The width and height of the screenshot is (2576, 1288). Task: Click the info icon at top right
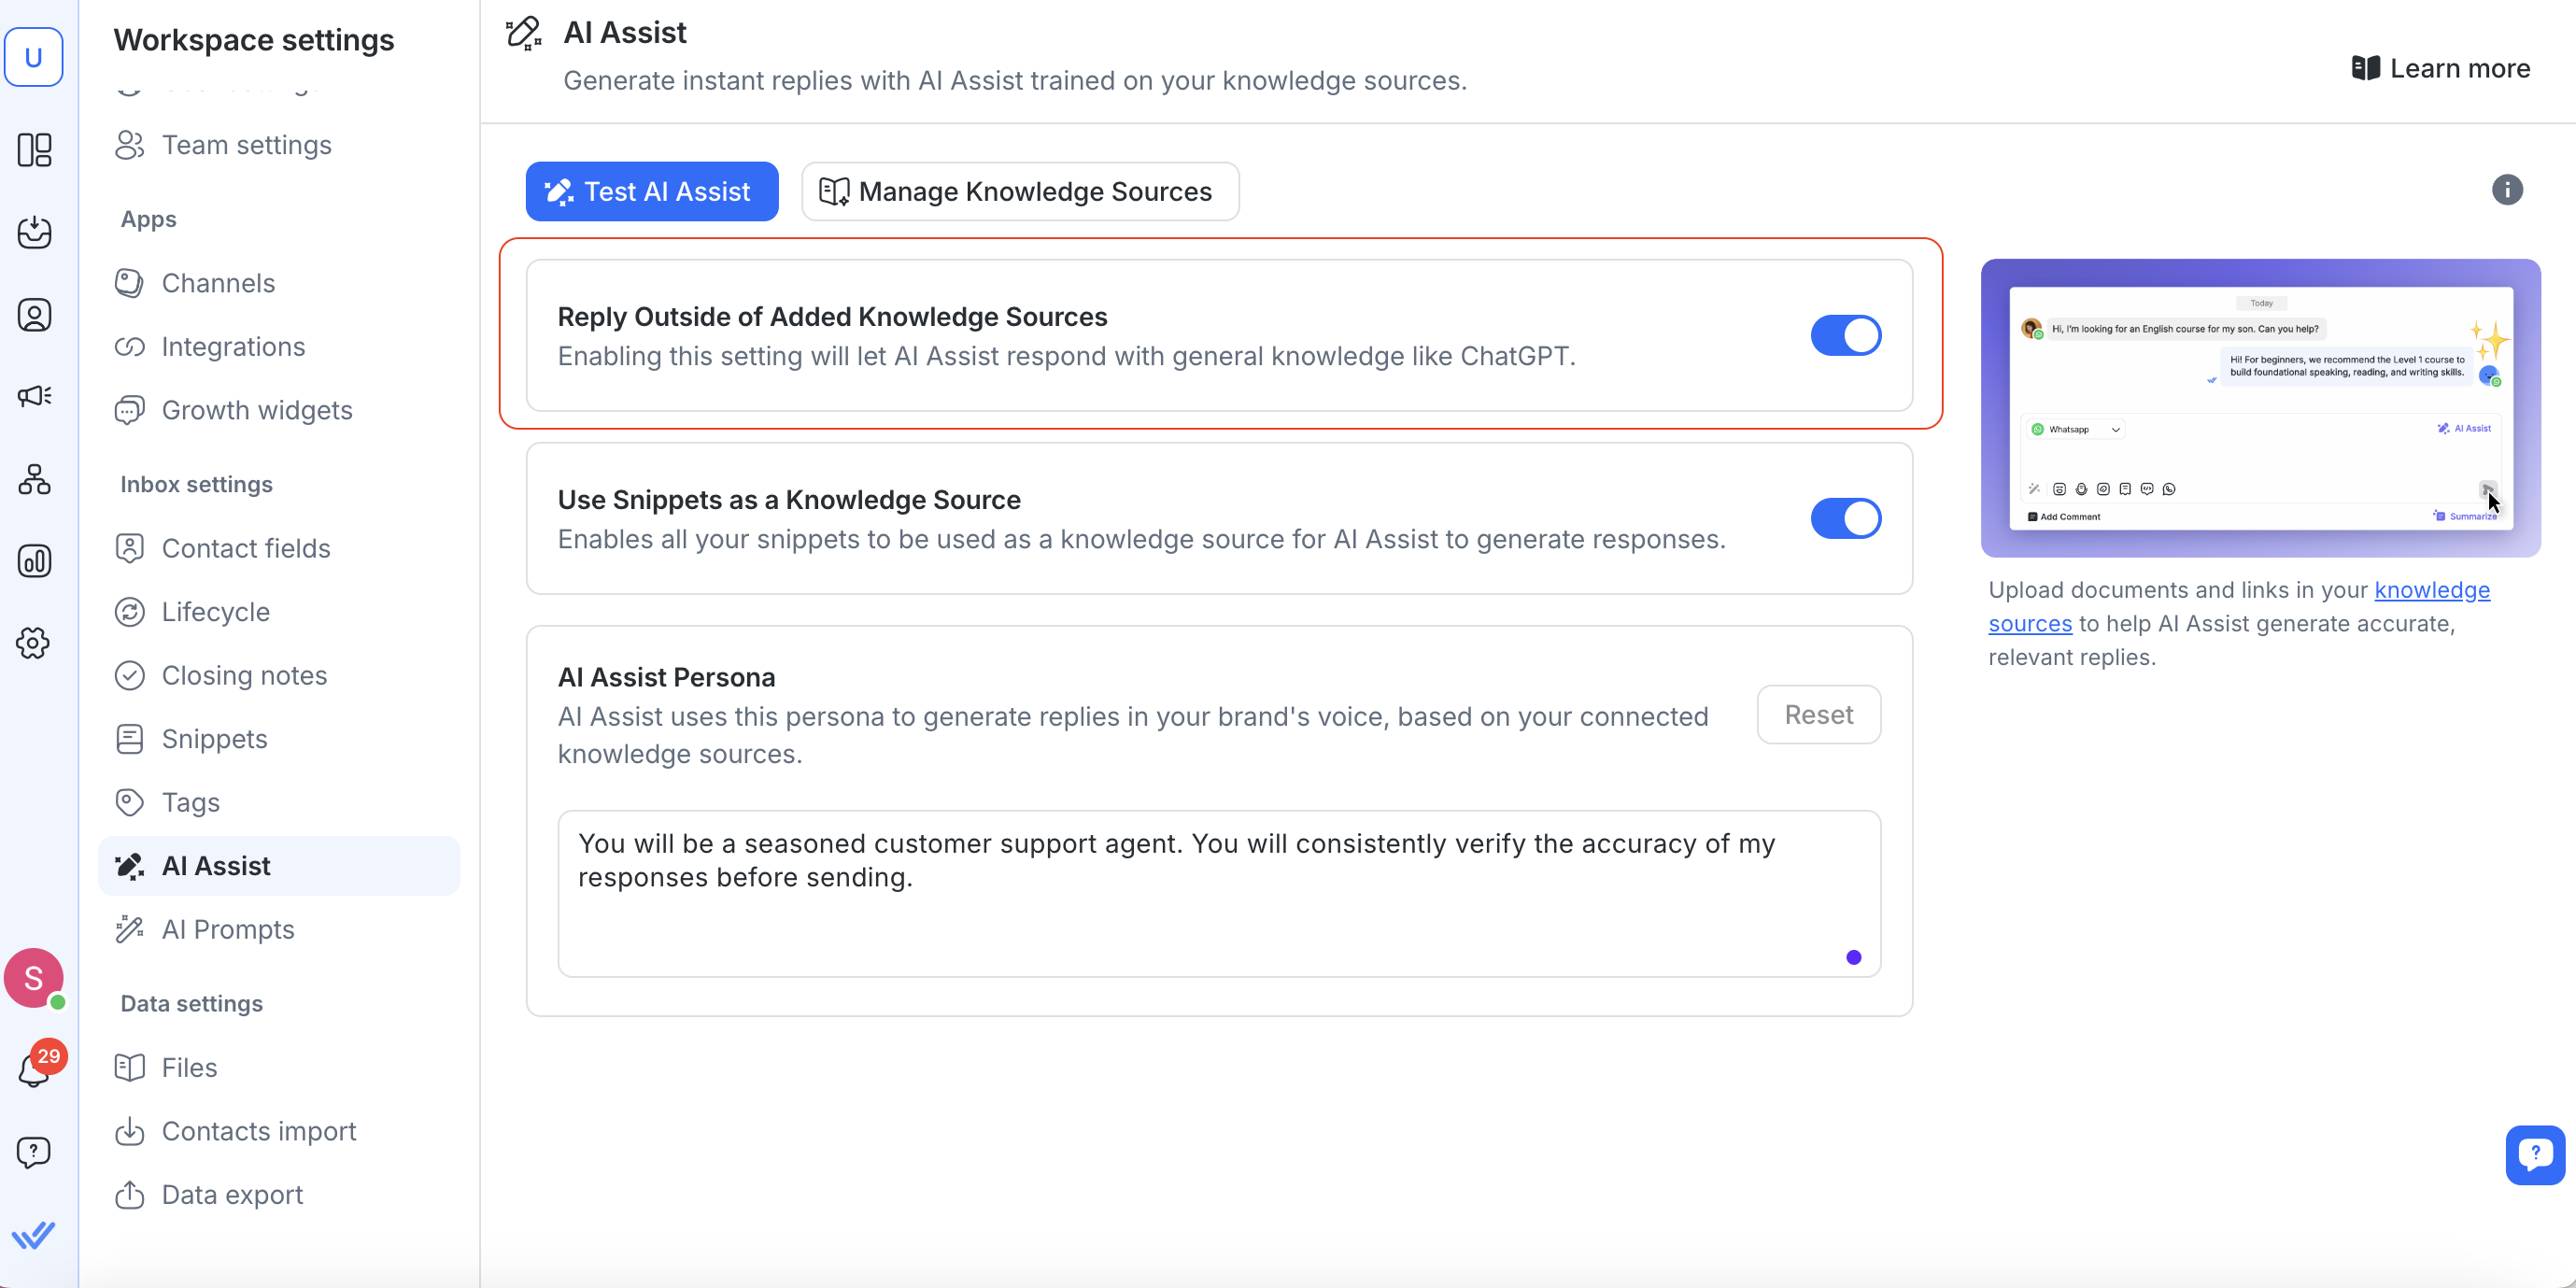(x=2506, y=190)
